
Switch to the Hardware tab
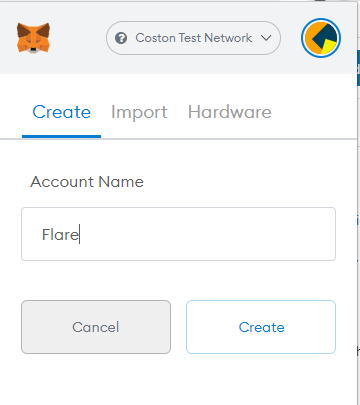(230, 112)
